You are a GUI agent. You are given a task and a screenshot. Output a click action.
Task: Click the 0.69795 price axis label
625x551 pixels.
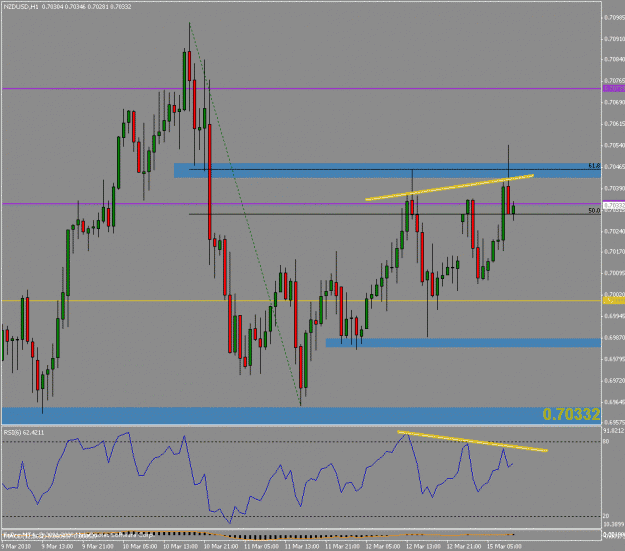coord(614,359)
